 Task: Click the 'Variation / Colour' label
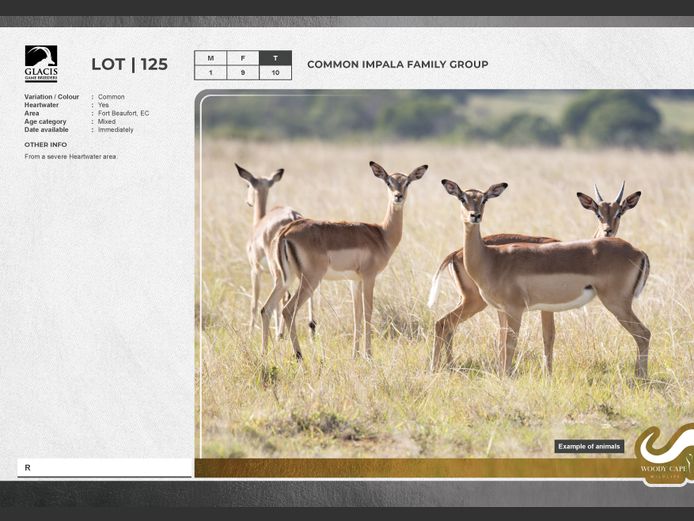point(52,96)
